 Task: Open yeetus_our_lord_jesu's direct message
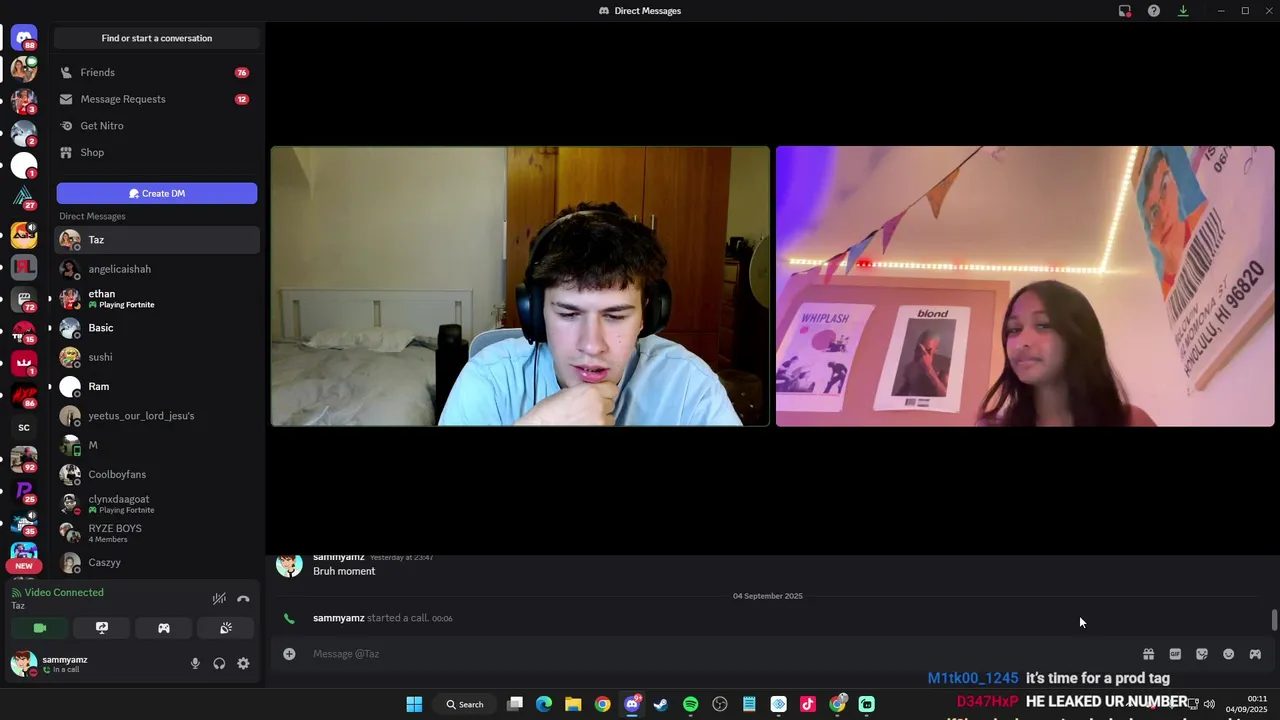coord(157,416)
